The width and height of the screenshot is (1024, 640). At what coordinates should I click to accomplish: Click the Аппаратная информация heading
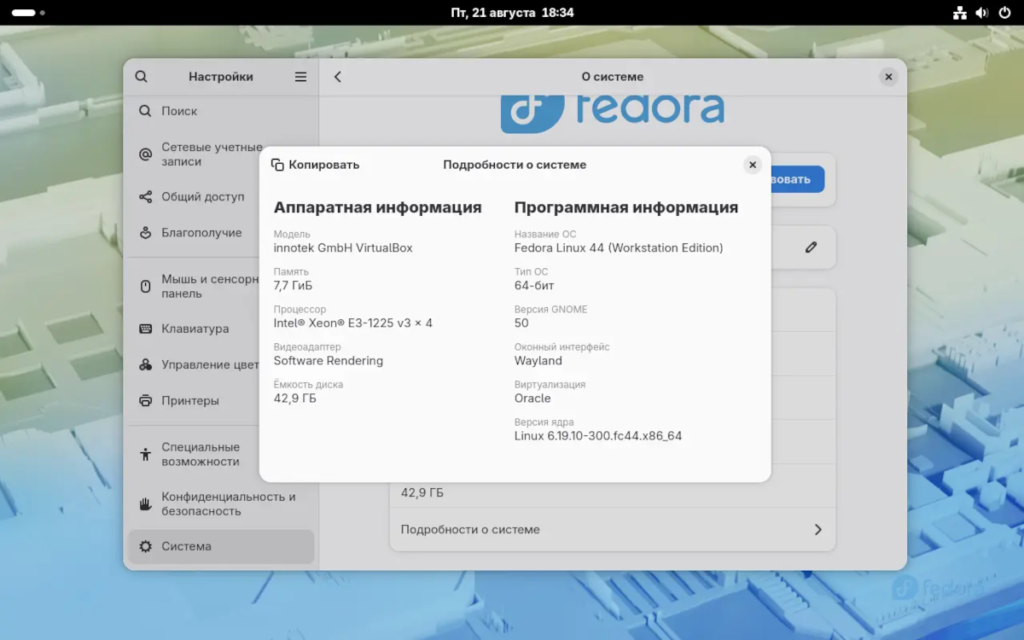pyautogui.click(x=377, y=207)
